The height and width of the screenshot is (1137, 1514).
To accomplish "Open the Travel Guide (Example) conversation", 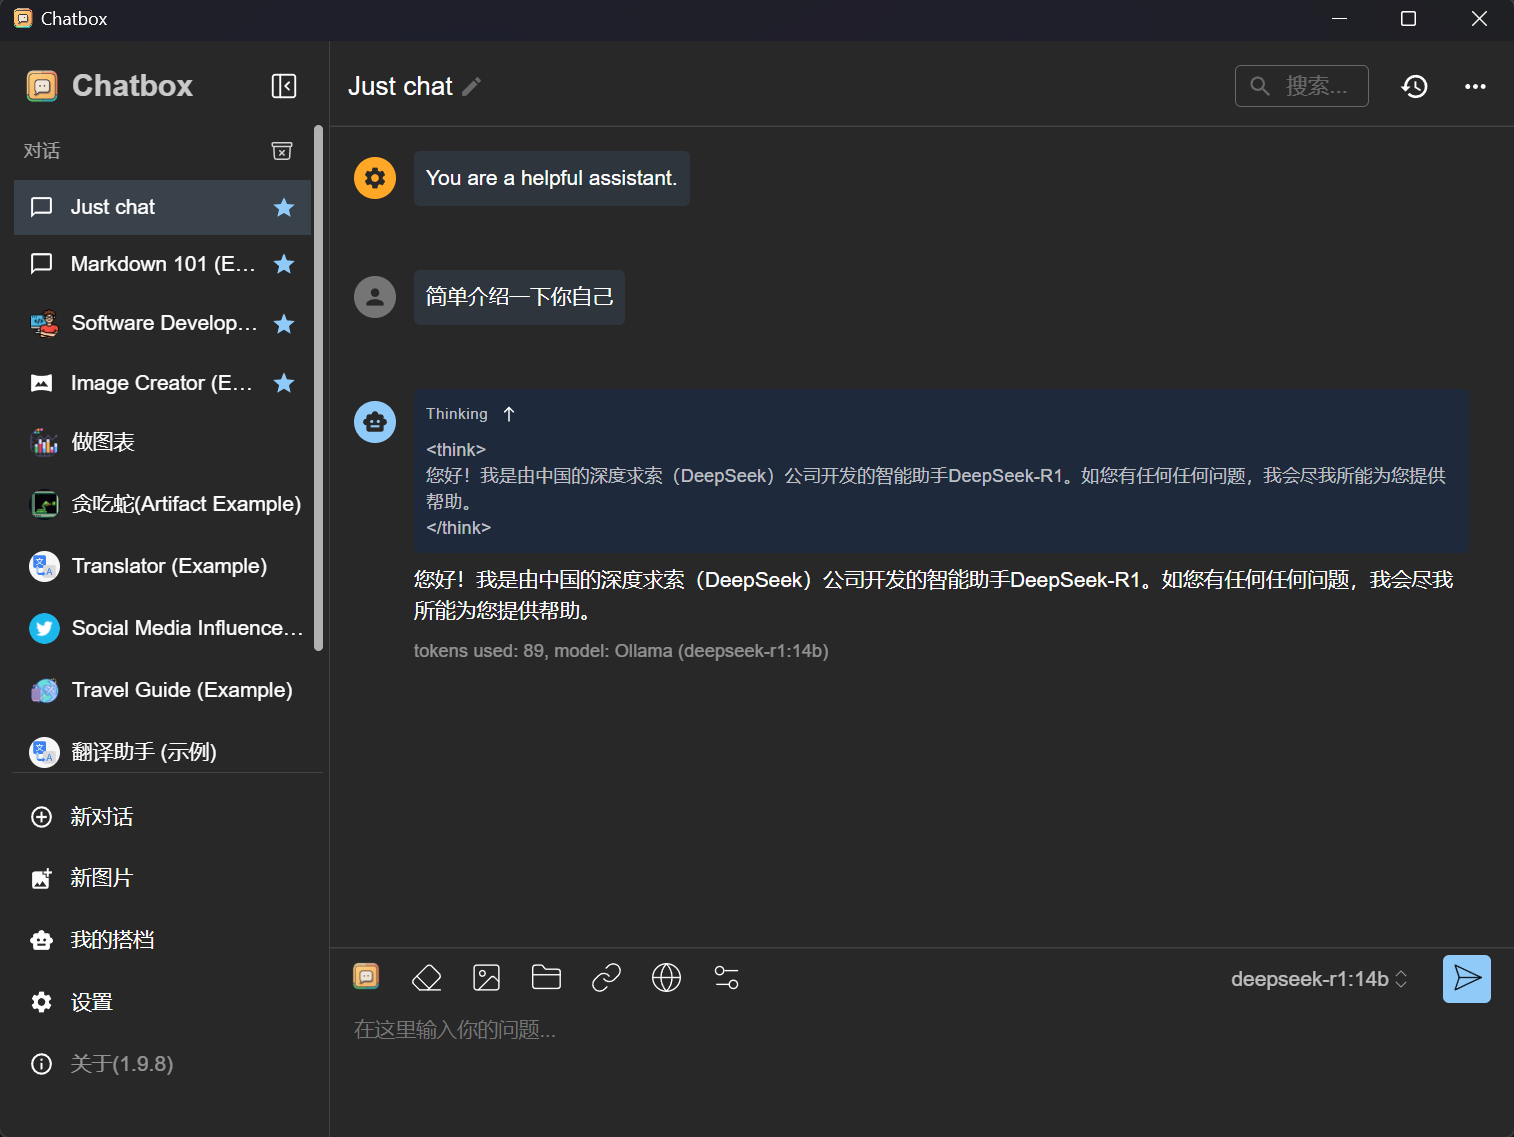I will click(x=162, y=690).
